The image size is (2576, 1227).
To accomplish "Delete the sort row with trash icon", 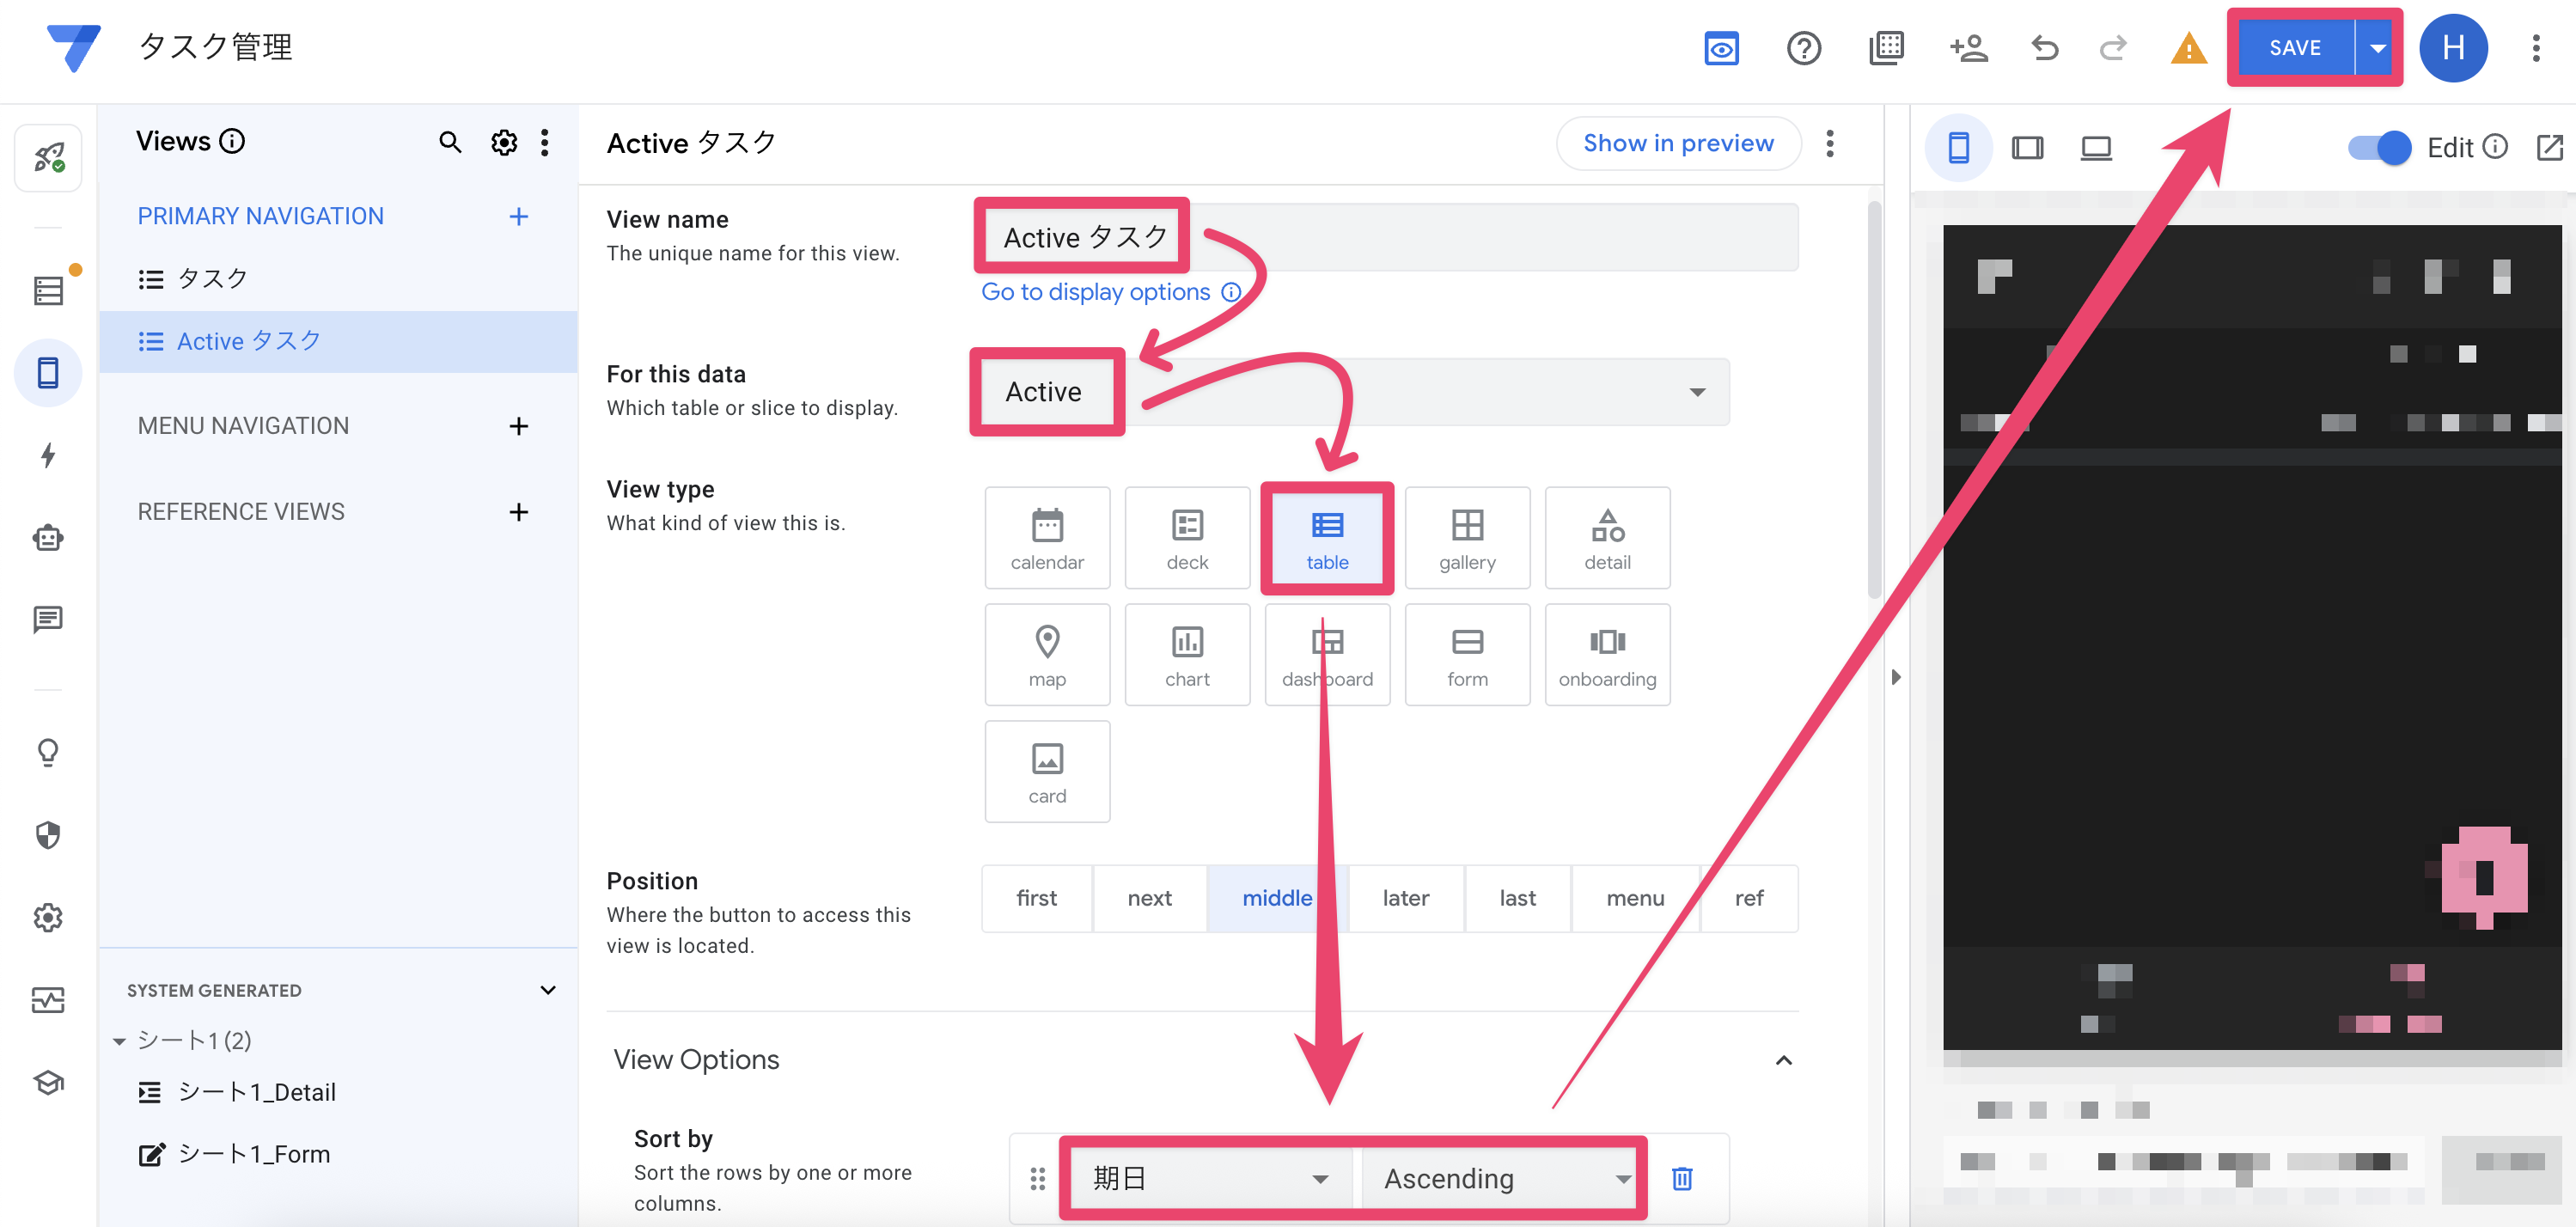I will coord(1682,1178).
